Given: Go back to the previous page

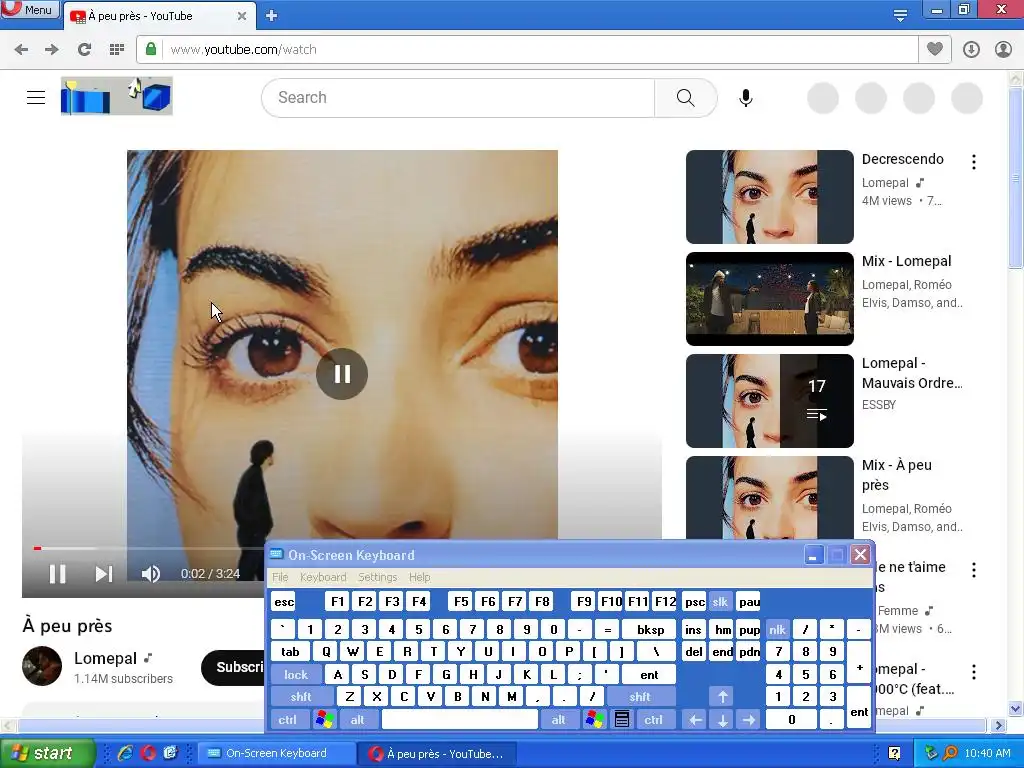Looking at the screenshot, I should (x=21, y=50).
